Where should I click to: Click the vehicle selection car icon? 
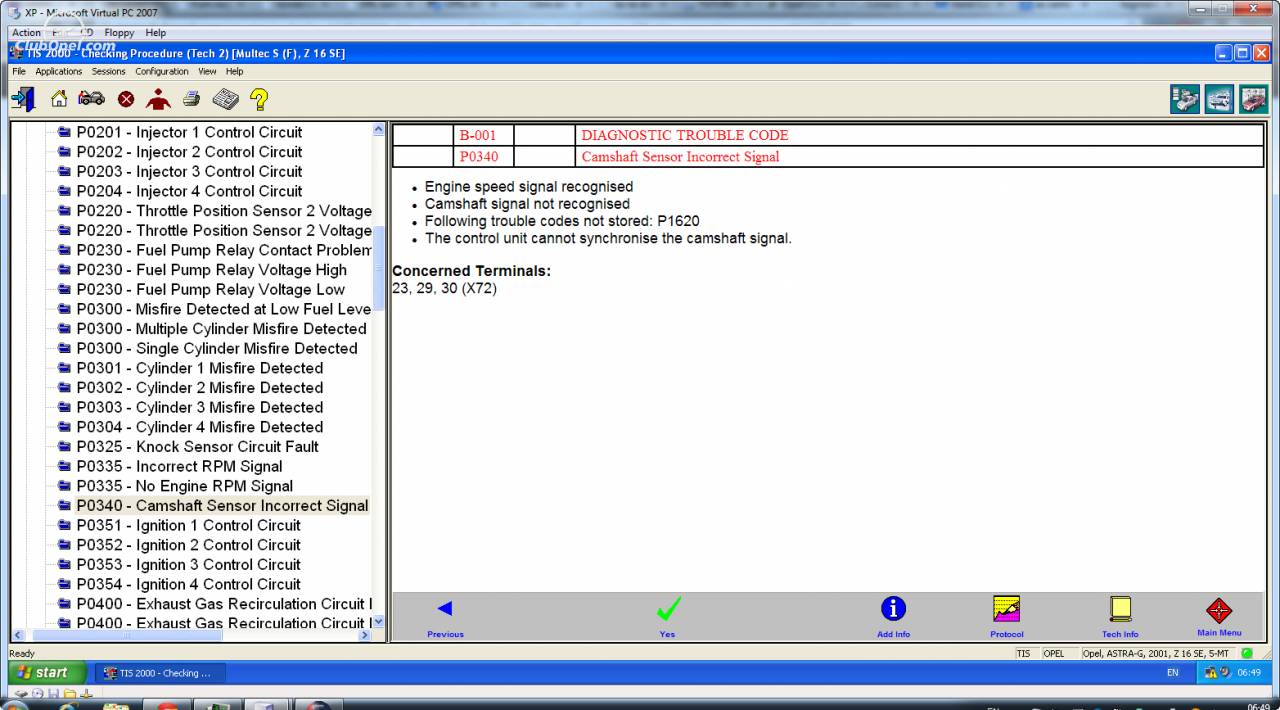click(x=91, y=99)
